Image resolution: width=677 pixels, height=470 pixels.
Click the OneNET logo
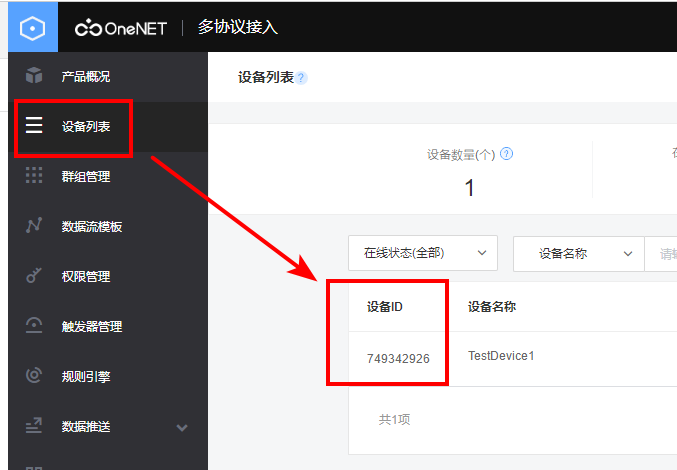121,28
